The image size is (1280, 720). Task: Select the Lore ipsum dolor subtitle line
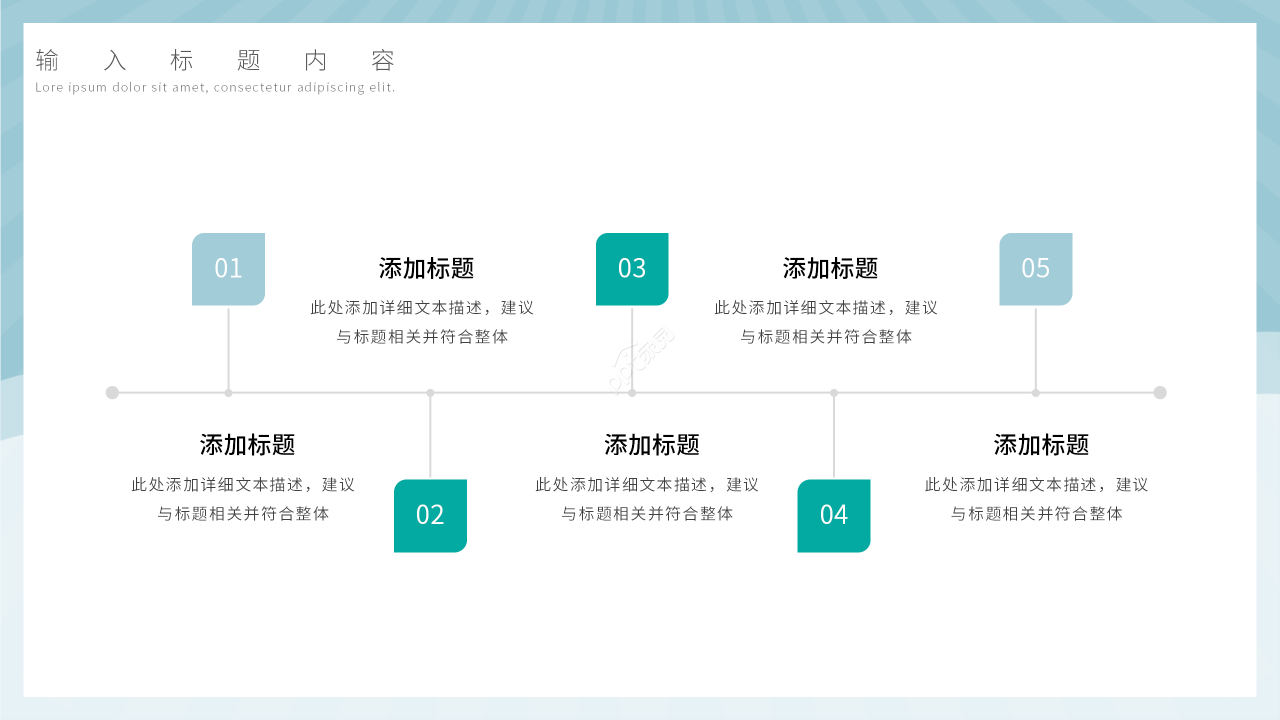click(215, 87)
